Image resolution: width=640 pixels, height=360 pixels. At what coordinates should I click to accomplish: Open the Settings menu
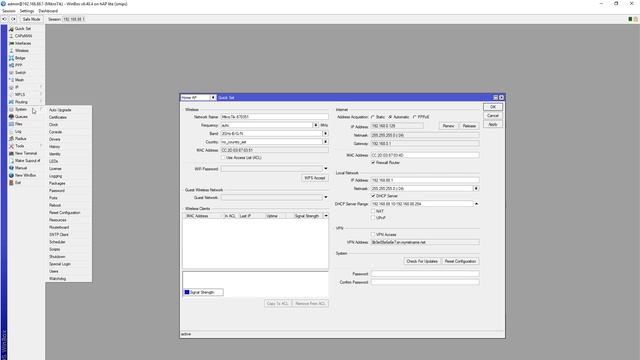tap(27, 11)
